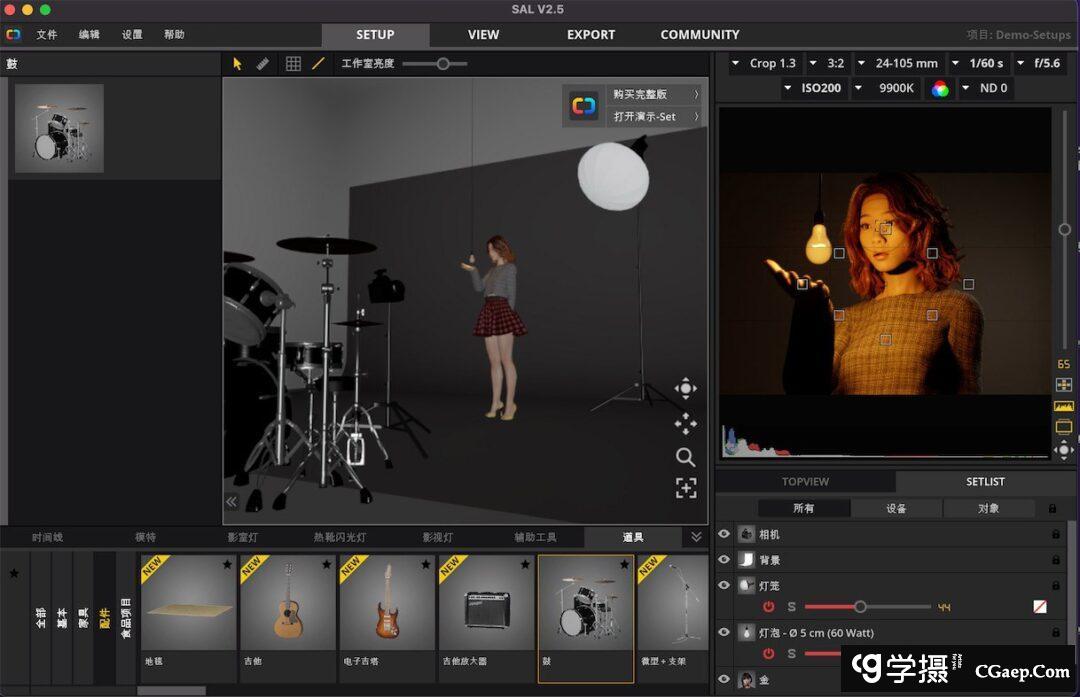Toggle visibility of 背景 in setlist
The image size is (1080, 697).
724,560
